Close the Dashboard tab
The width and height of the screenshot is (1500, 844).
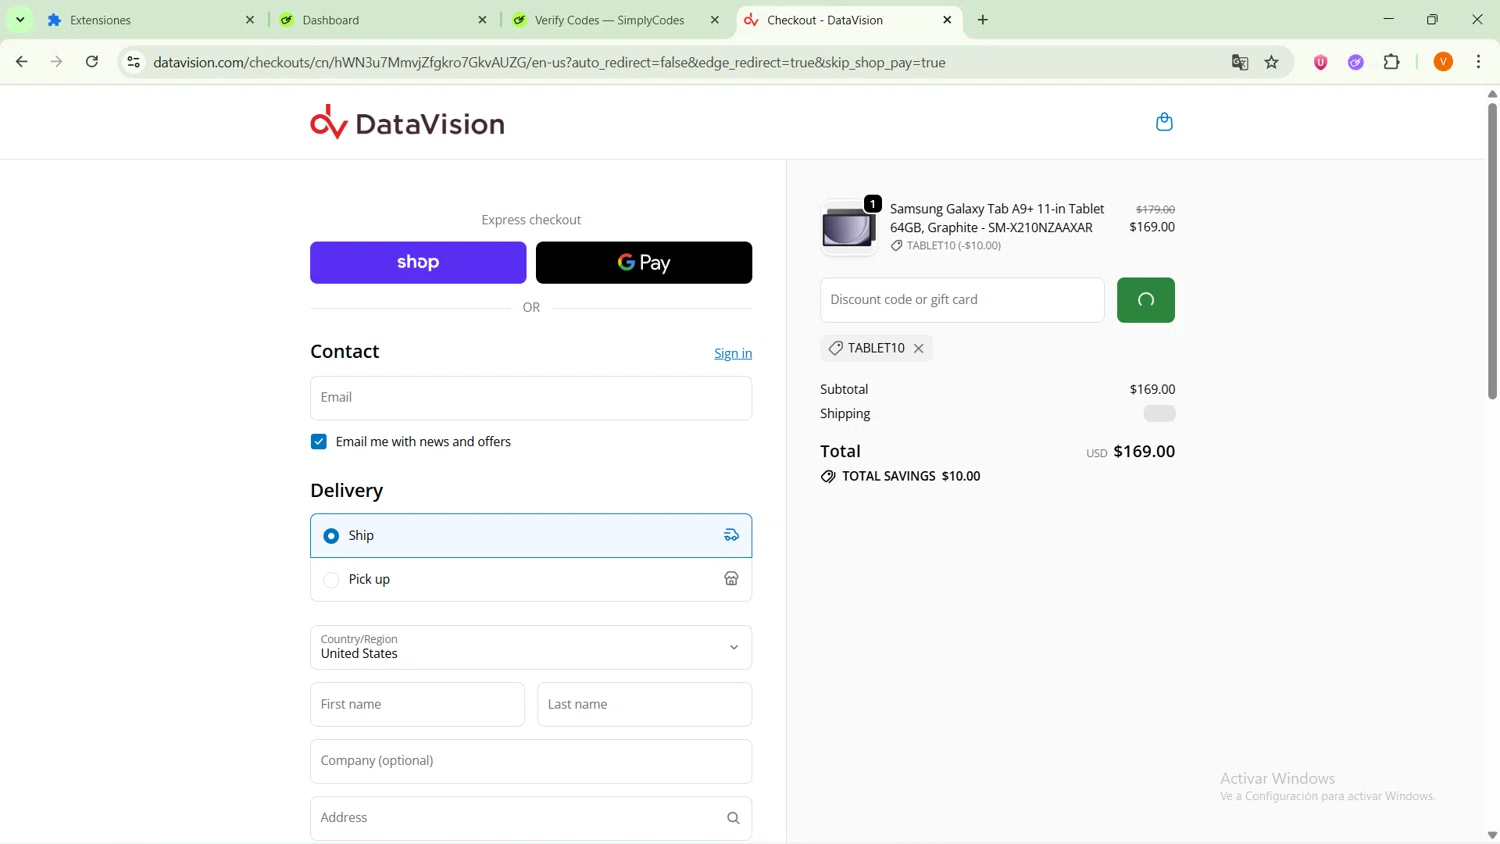coord(482,20)
